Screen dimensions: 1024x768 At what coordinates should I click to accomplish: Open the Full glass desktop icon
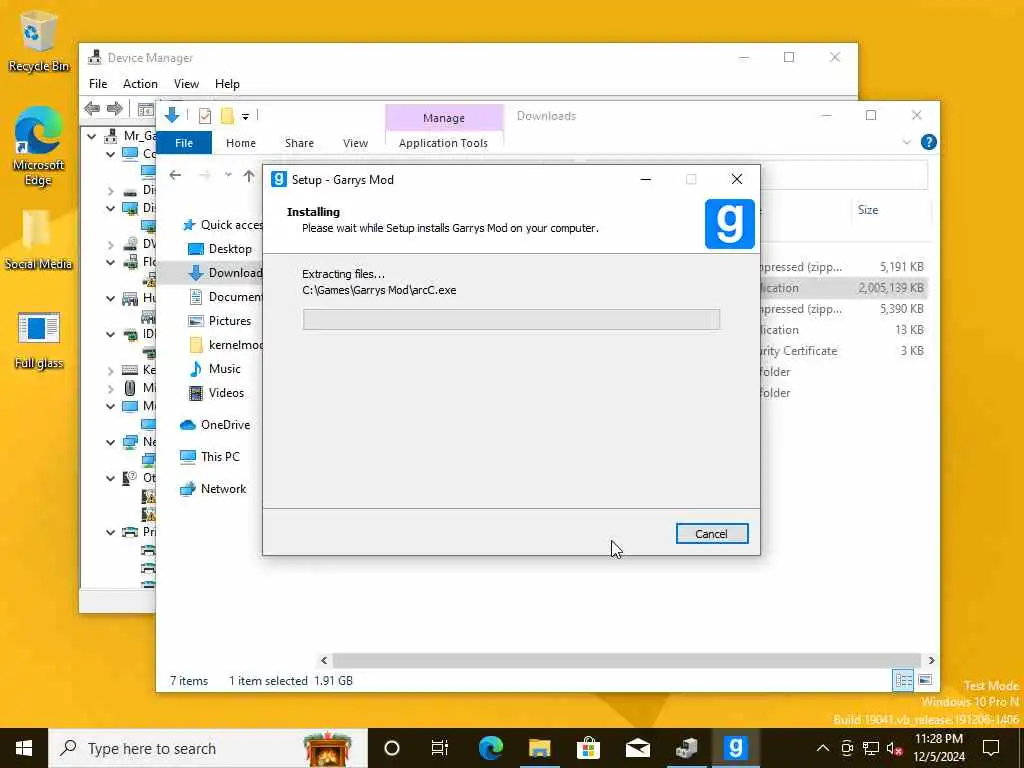(38, 340)
